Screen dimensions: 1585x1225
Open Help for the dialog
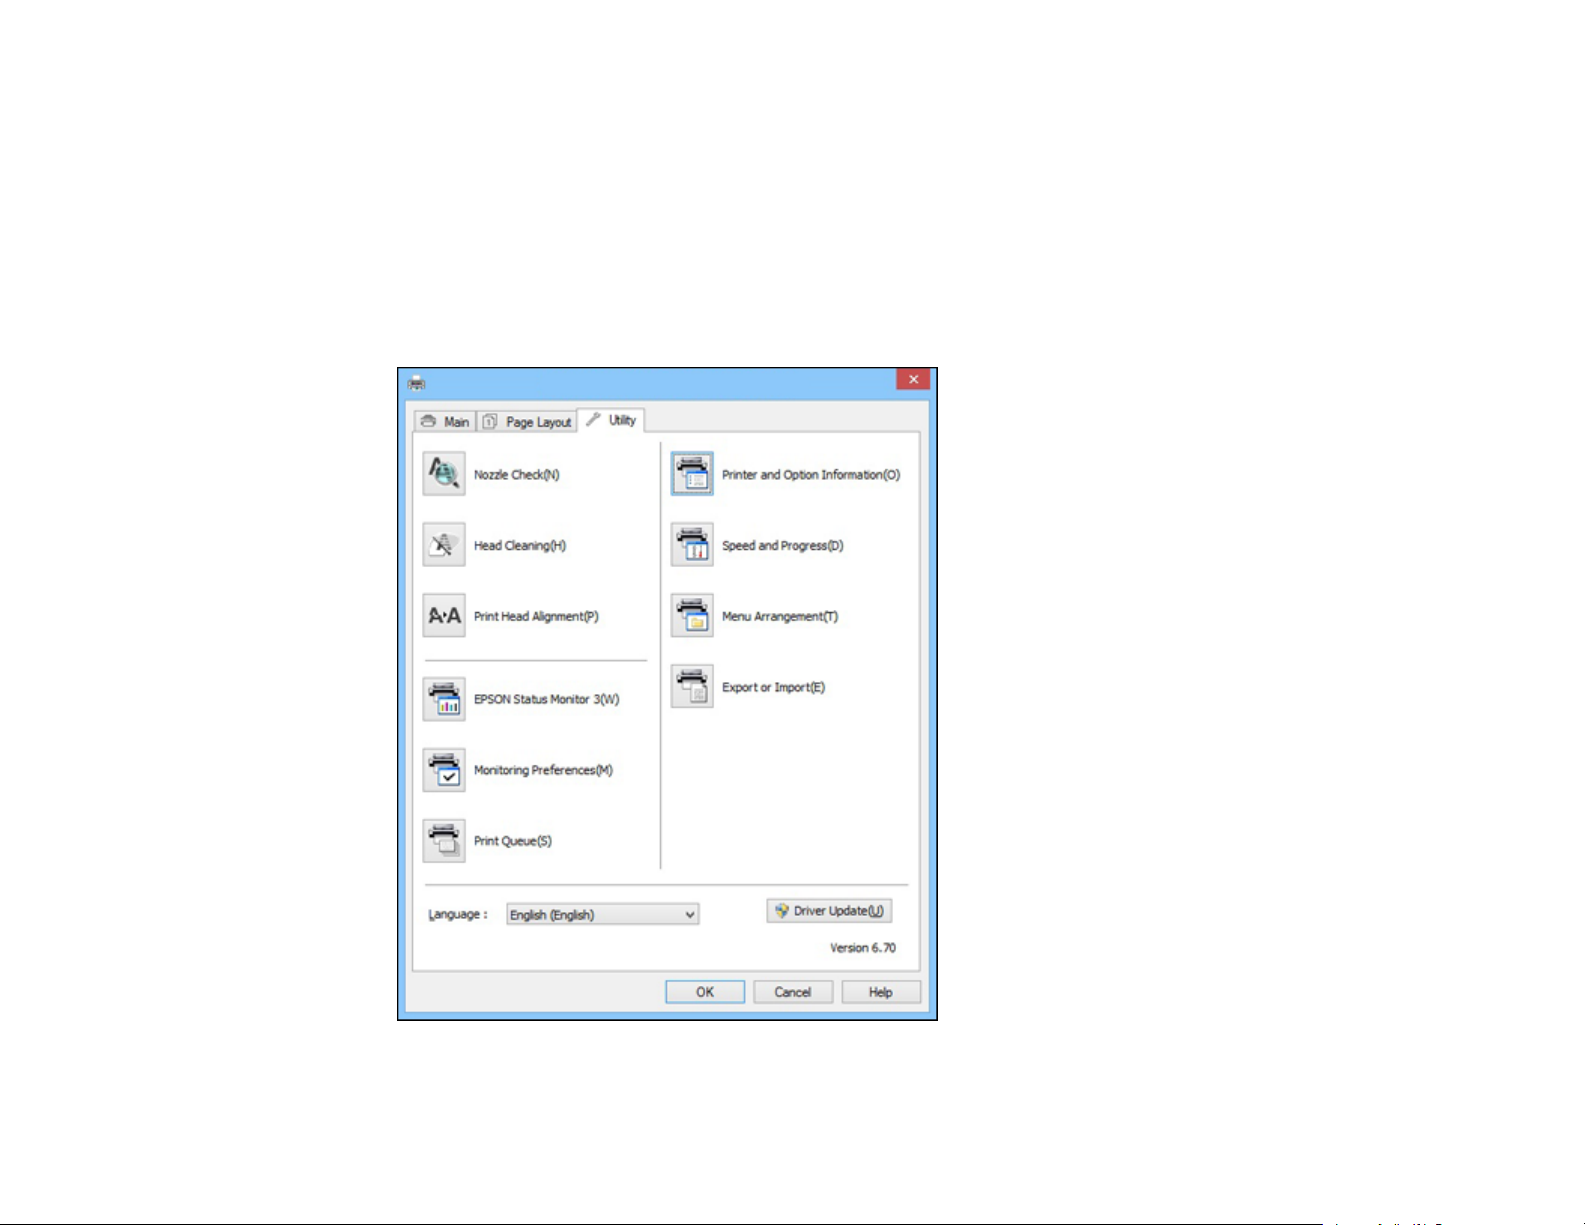(881, 992)
